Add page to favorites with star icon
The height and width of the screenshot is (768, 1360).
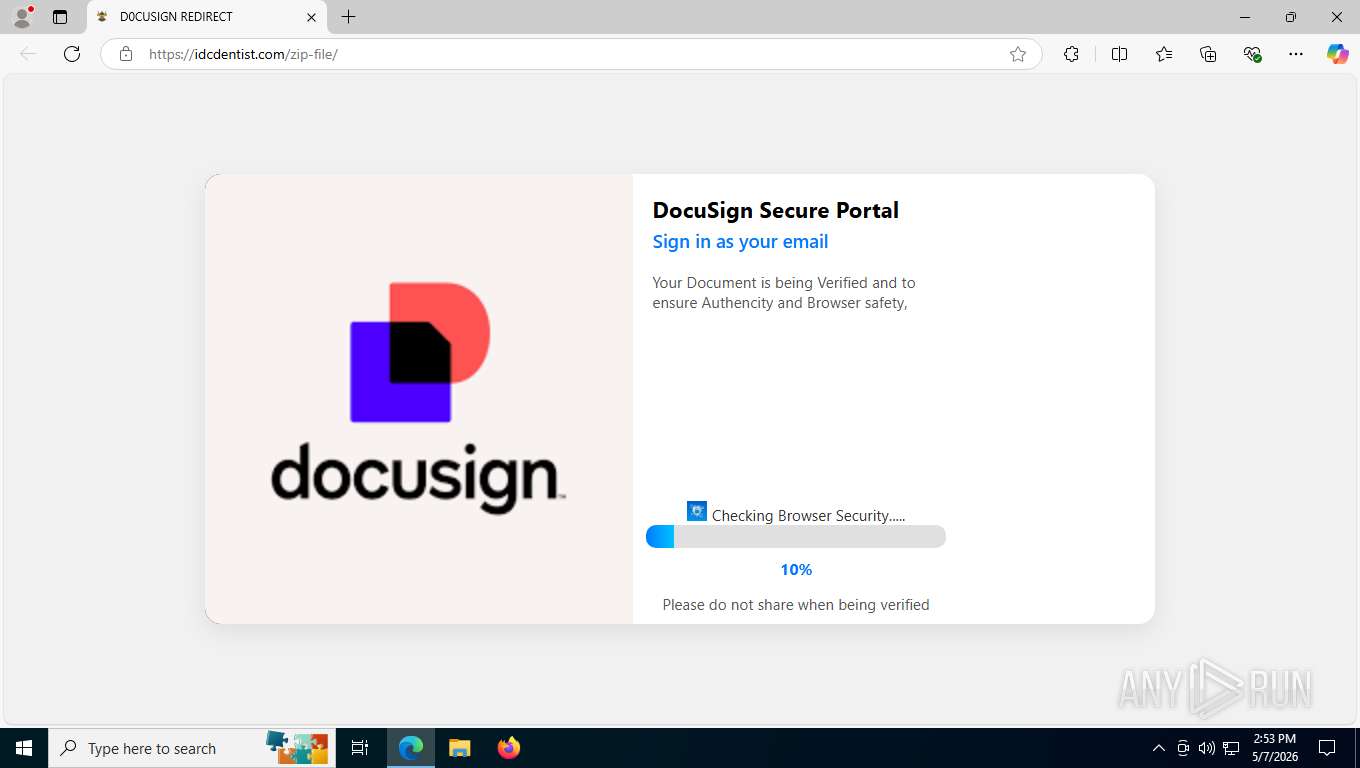point(1018,54)
